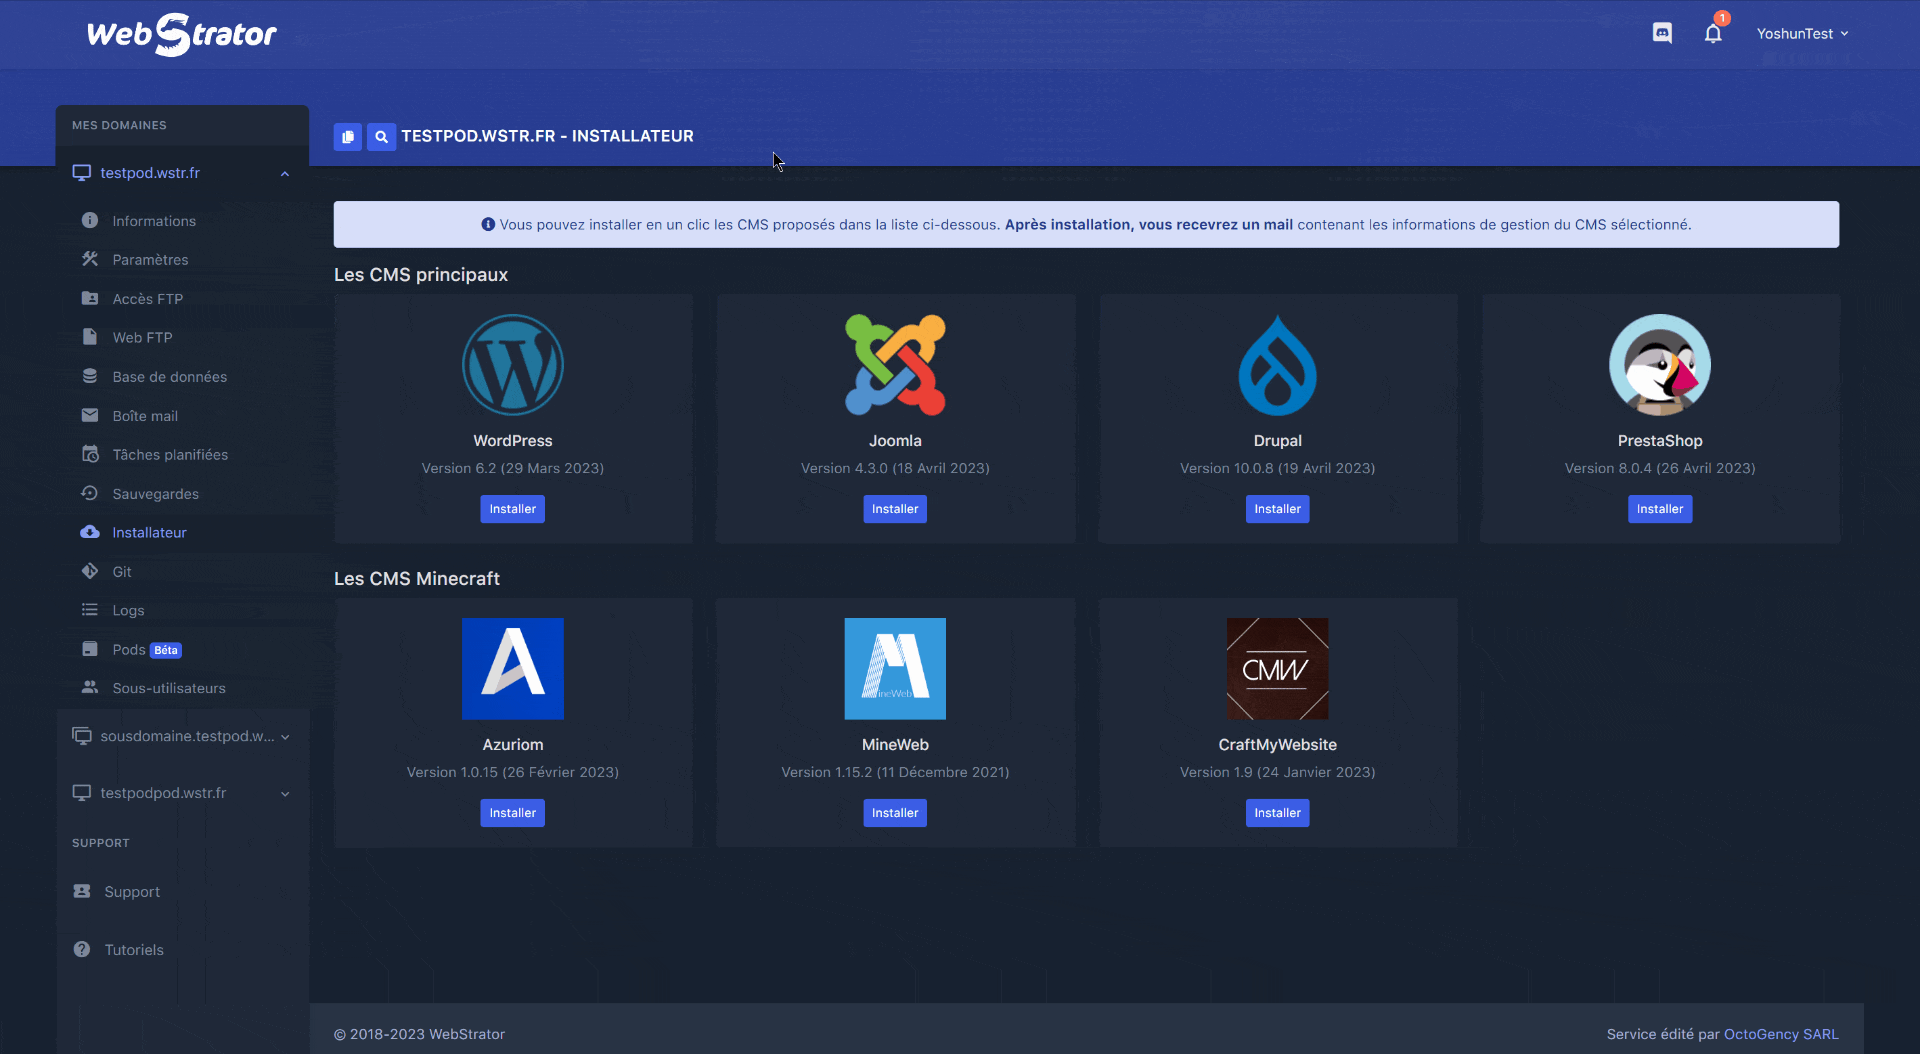Select Git in the sidebar menu
This screenshot has width=1920, height=1054.
pos(122,572)
